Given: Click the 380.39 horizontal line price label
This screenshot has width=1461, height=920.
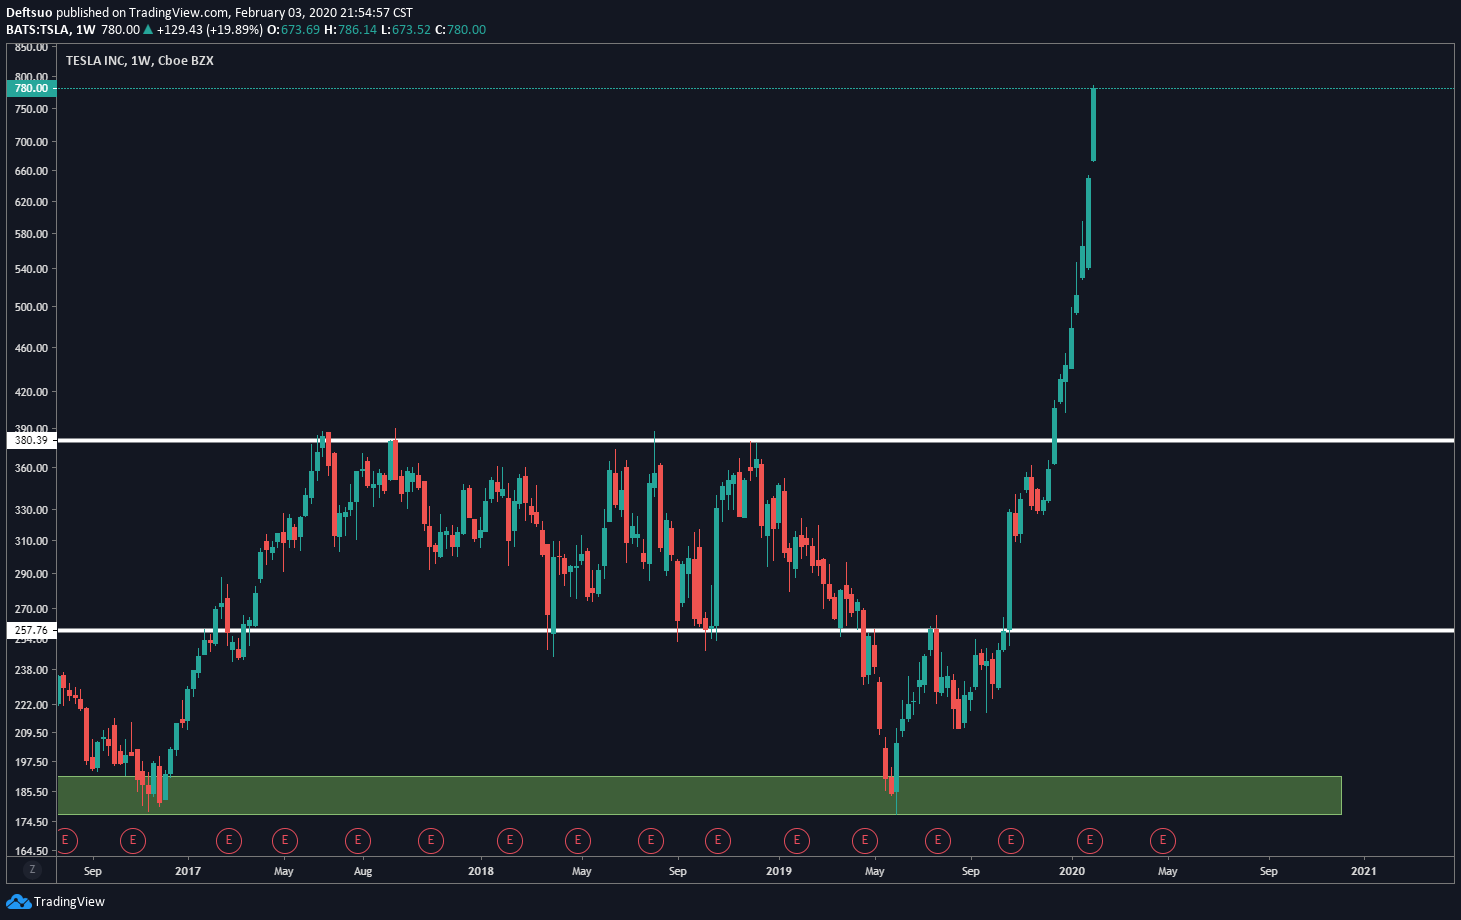Looking at the screenshot, I should coord(30,440).
